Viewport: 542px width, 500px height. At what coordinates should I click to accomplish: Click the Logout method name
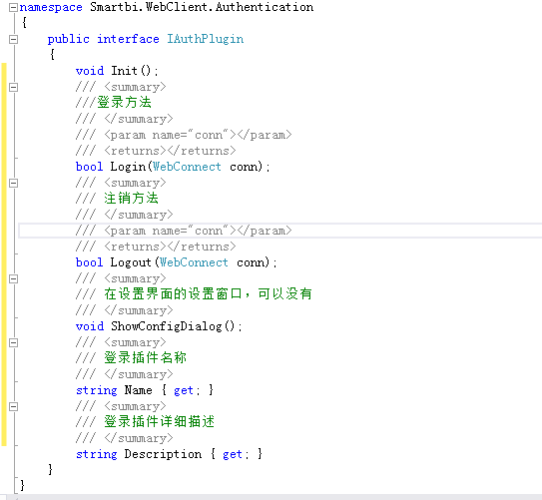(x=131, y=263)
